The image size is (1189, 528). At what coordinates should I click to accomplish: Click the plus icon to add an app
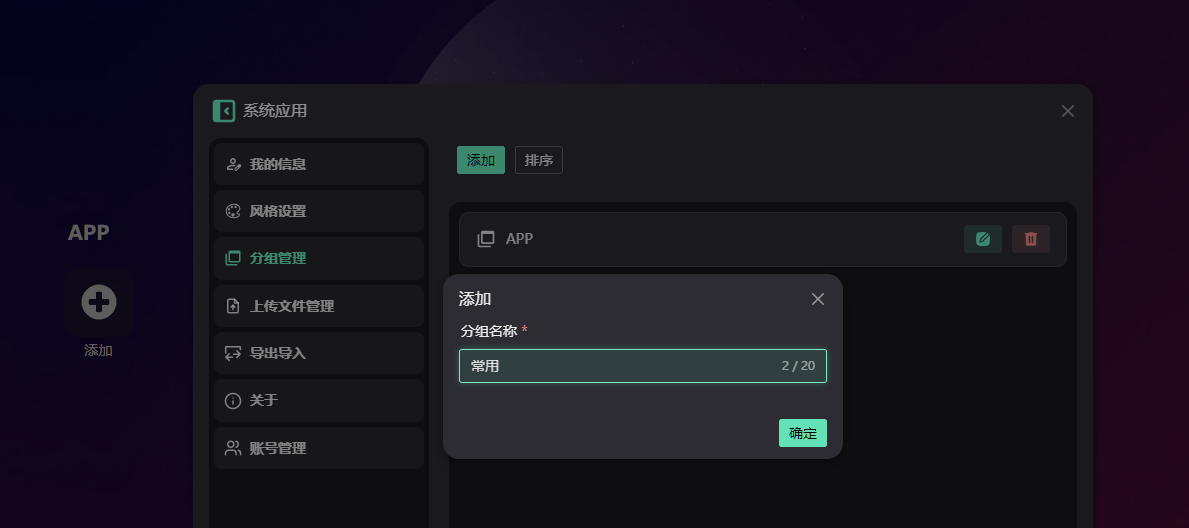click(x=99, y=301)
